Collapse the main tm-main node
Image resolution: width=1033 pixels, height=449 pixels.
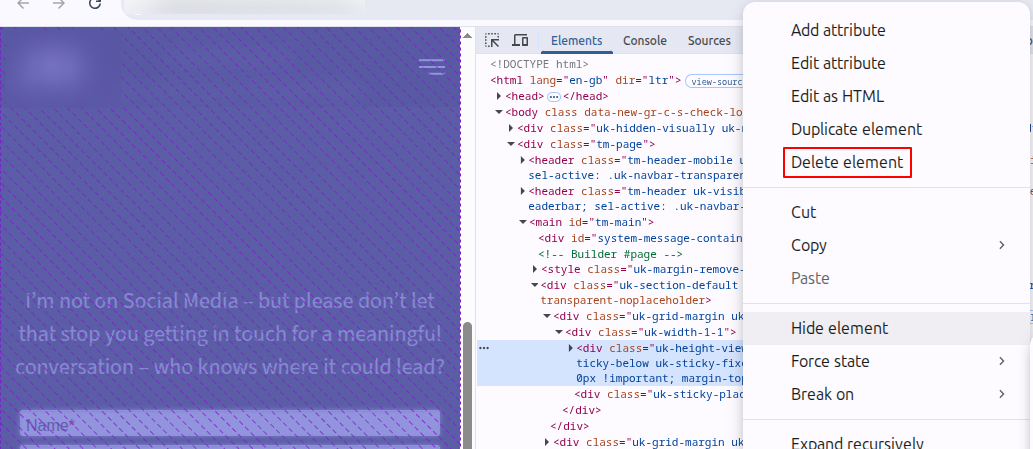(523, 223)
